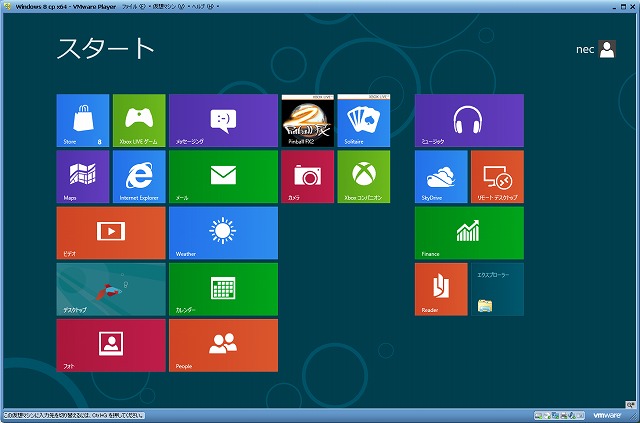The image size is (640, 423).
Task: Click the network adapter icon in VMware status bar
Action: tap(556, 416)
